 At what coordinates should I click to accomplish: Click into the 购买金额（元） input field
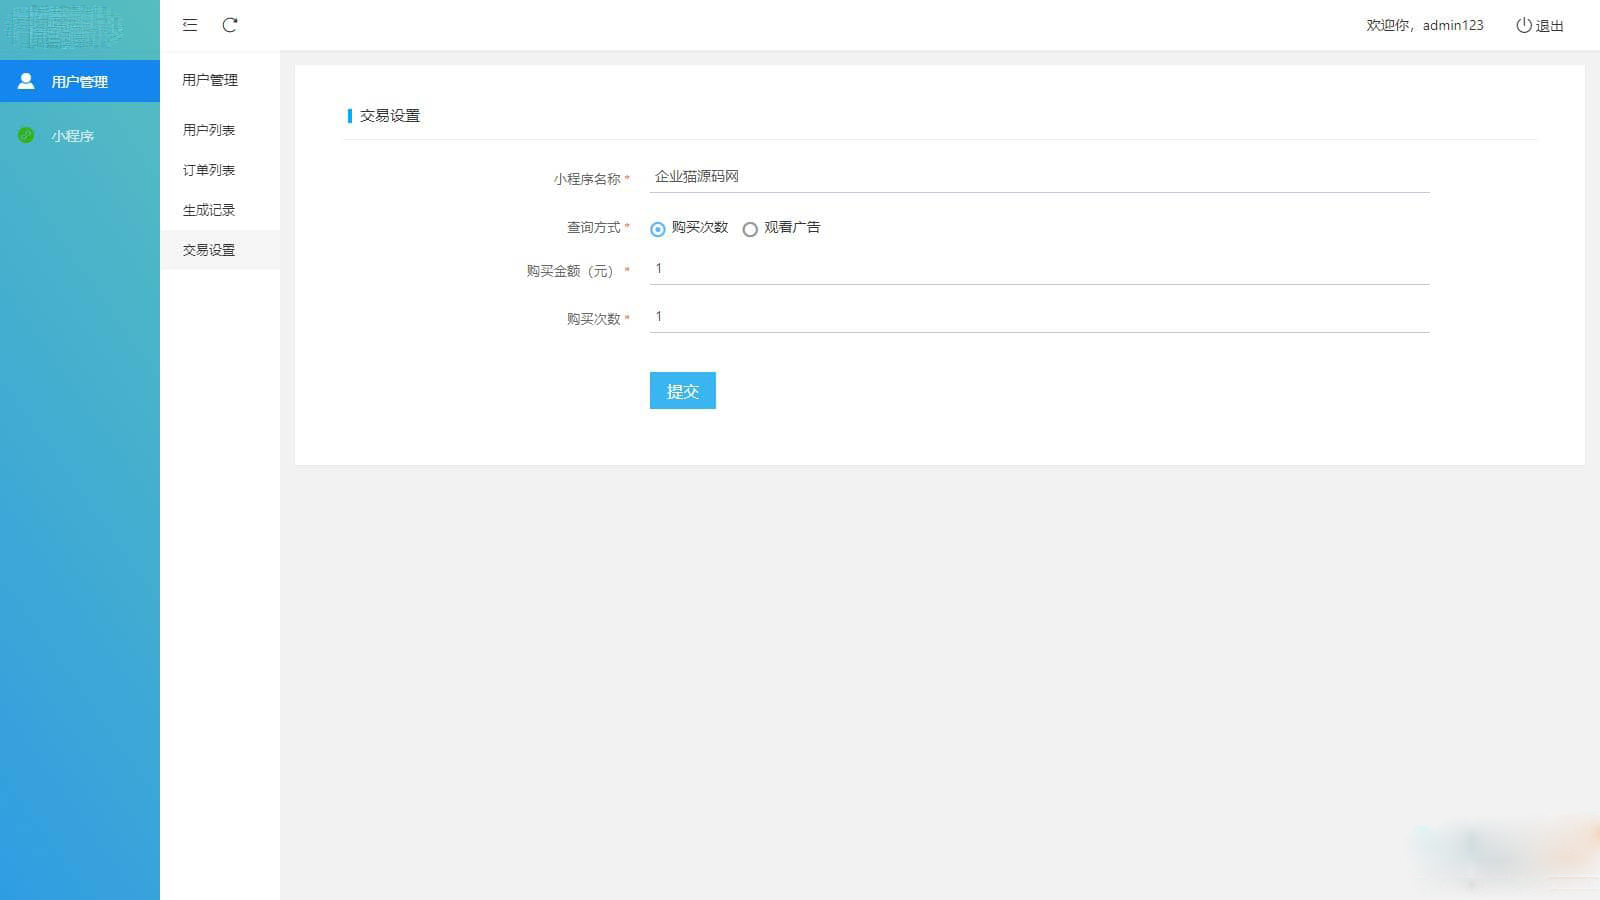point(1038,269)
